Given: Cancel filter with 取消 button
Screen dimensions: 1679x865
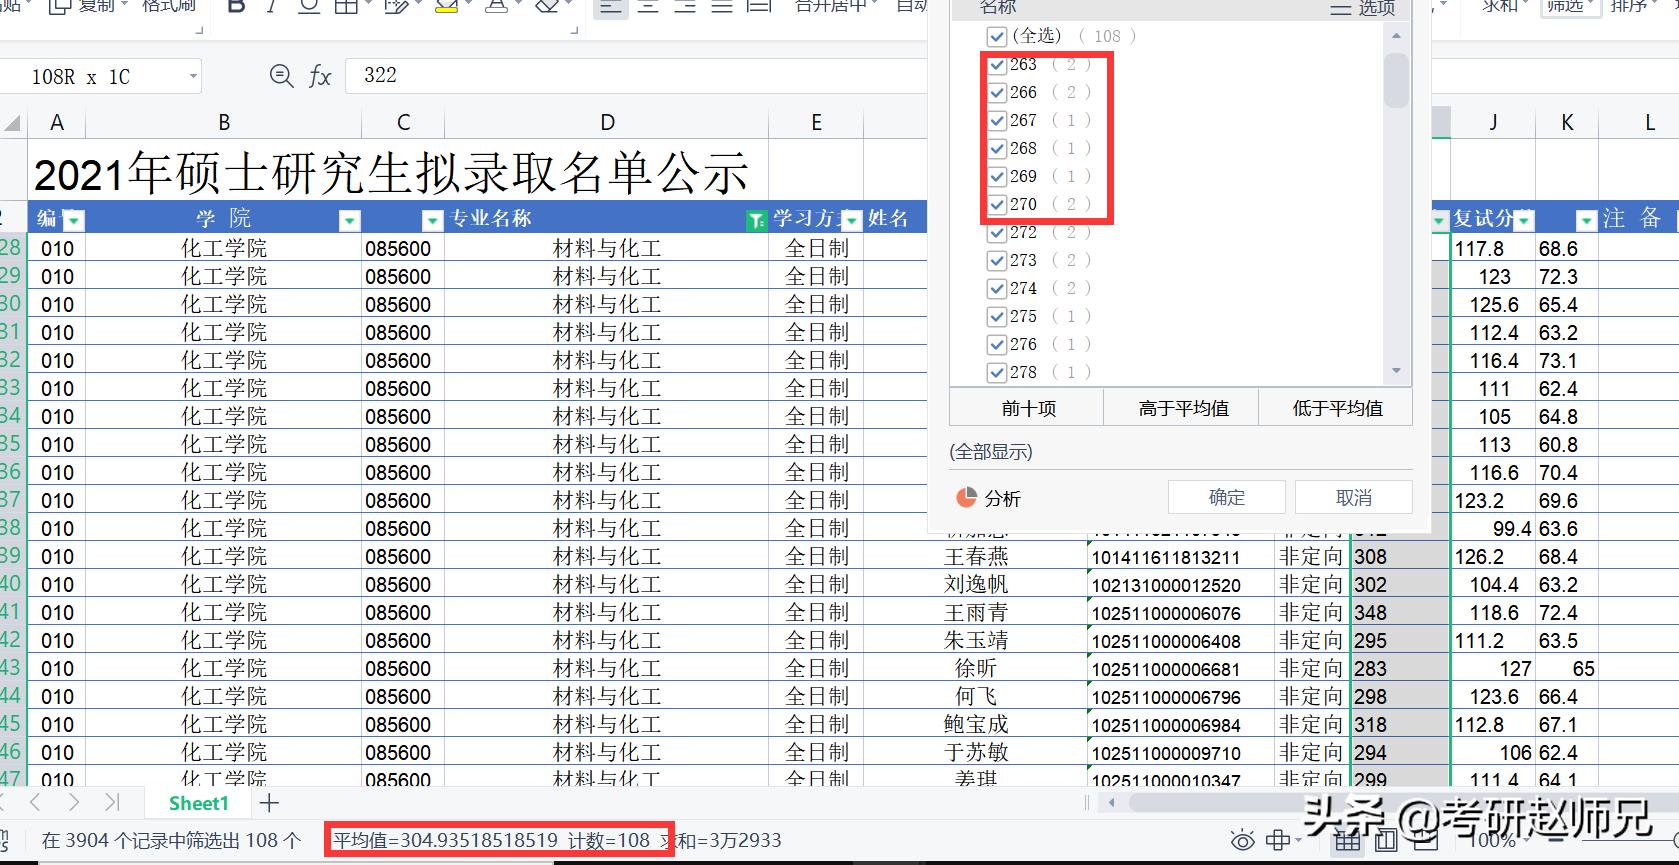Looking at the screenshot, I should tap(1354, 497).
